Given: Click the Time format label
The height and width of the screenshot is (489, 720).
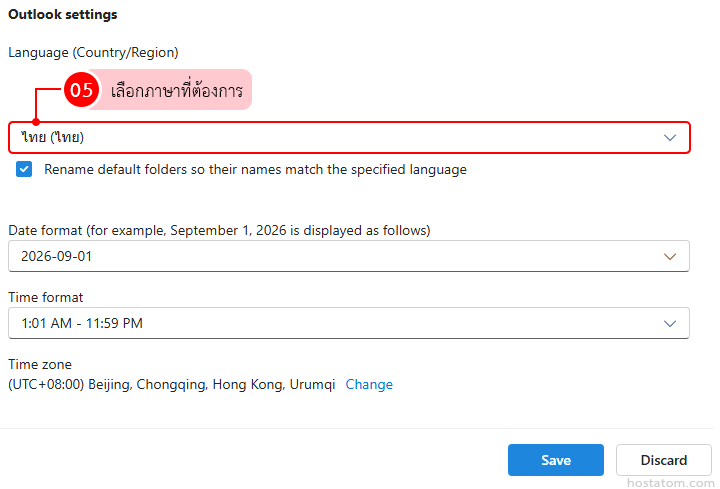Looking at the screenshot, I should (46, 298).
